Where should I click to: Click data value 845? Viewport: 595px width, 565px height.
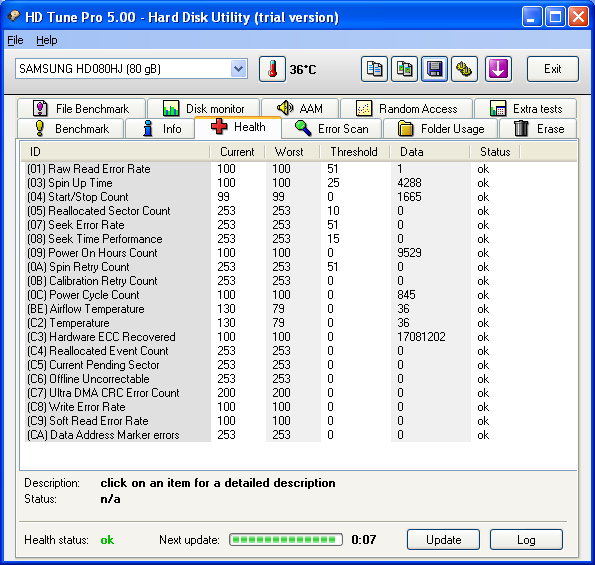406,295
